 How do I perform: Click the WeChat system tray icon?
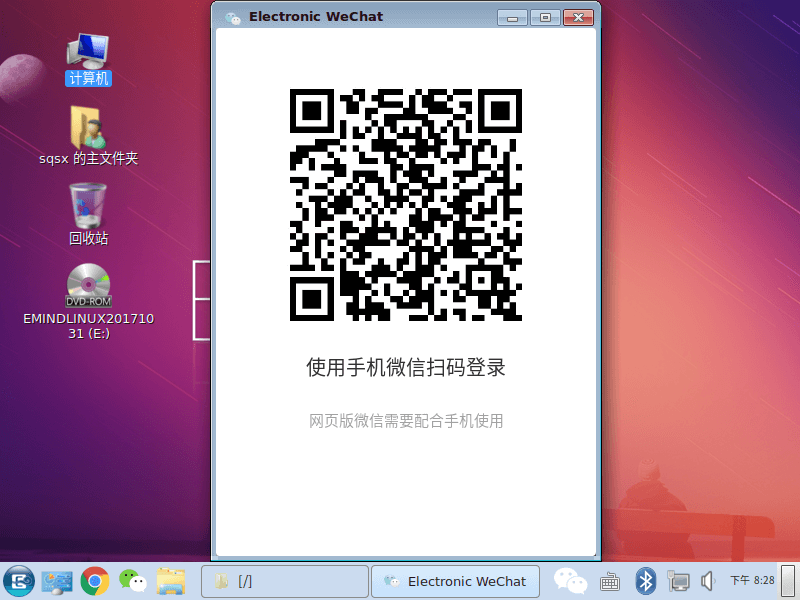[570, 581]
